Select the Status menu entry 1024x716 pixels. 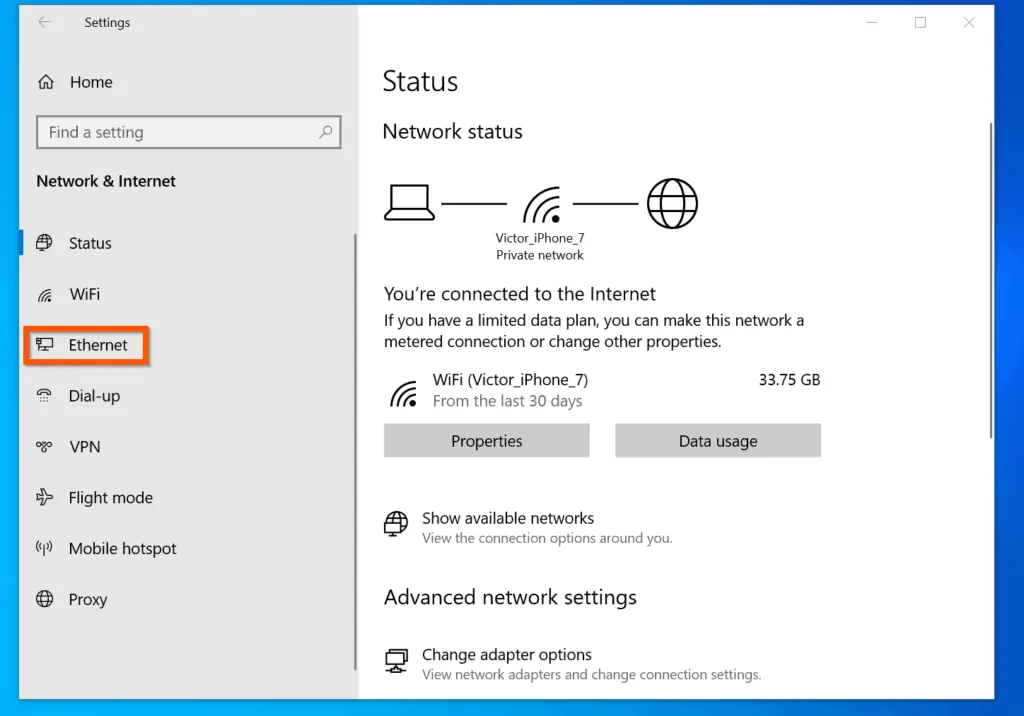(x=90, y=242)
